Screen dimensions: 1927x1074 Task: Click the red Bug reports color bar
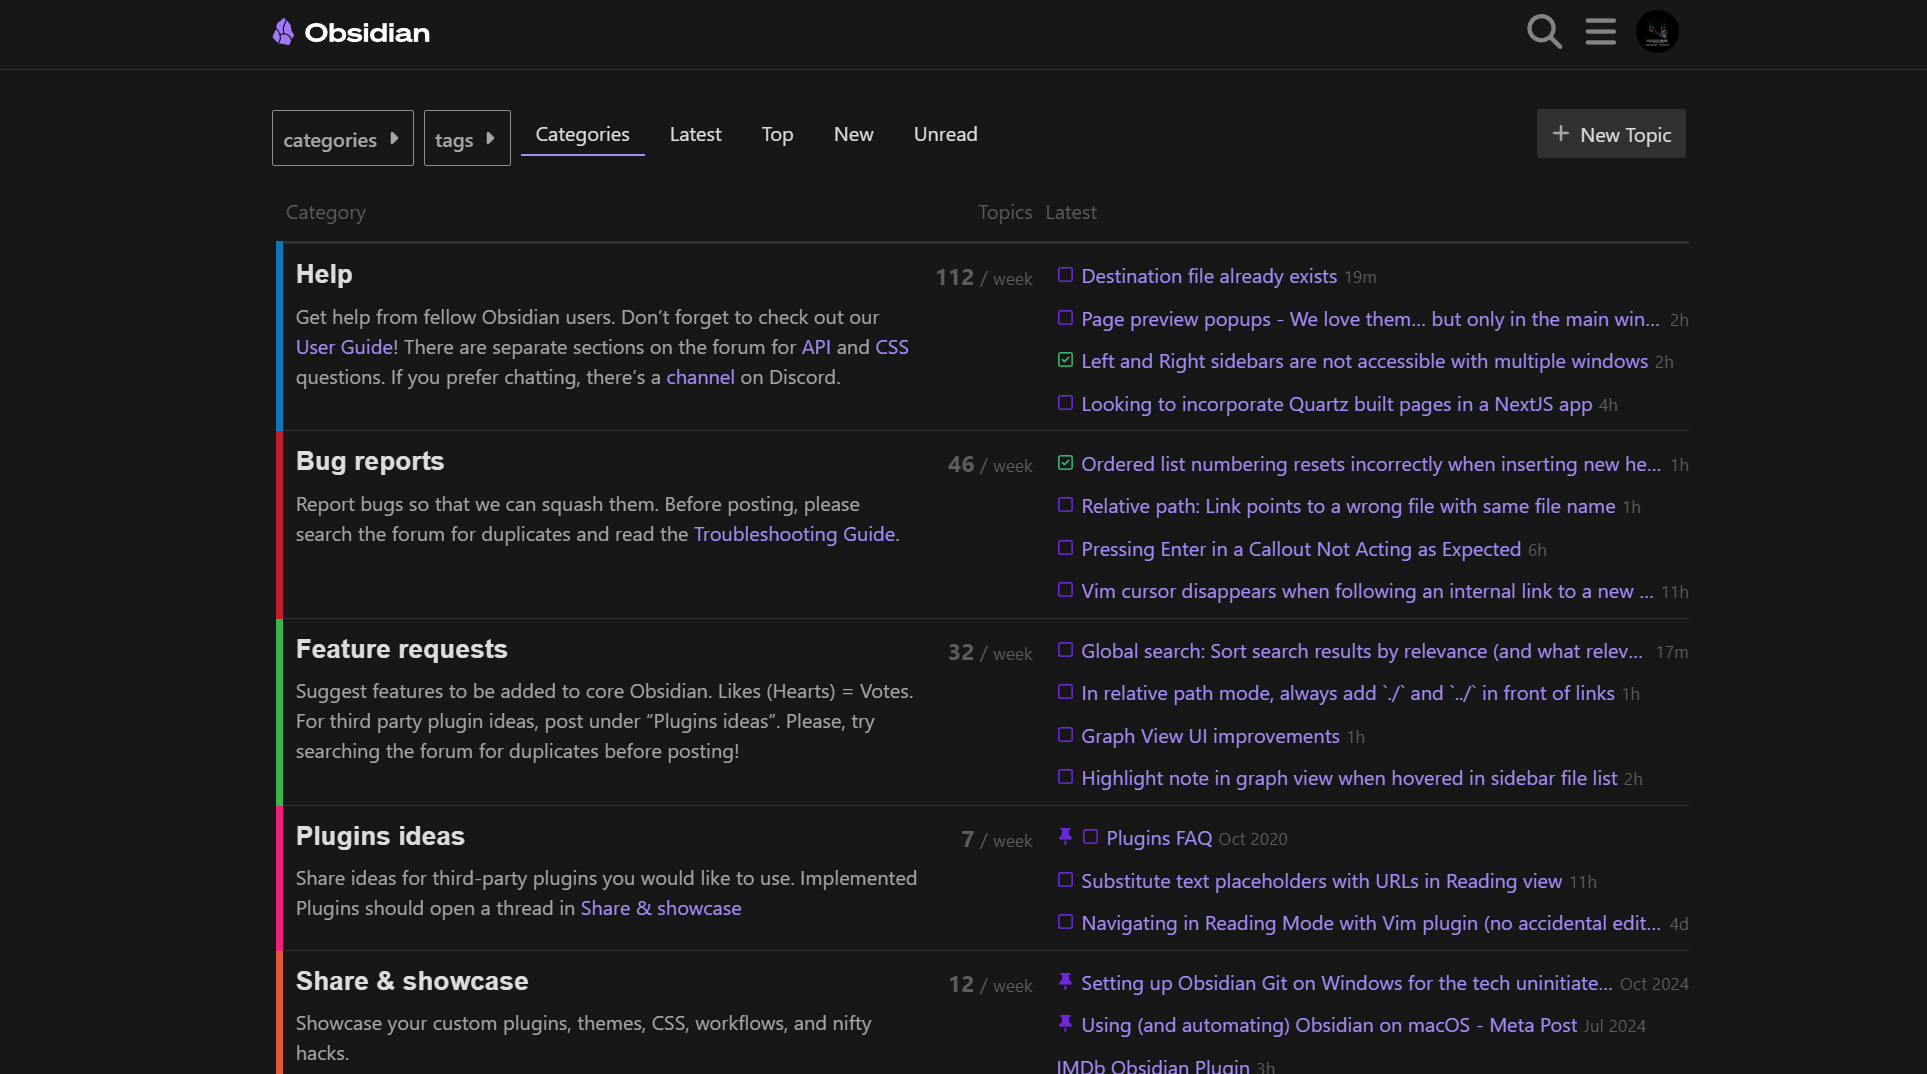click(280, 524)
